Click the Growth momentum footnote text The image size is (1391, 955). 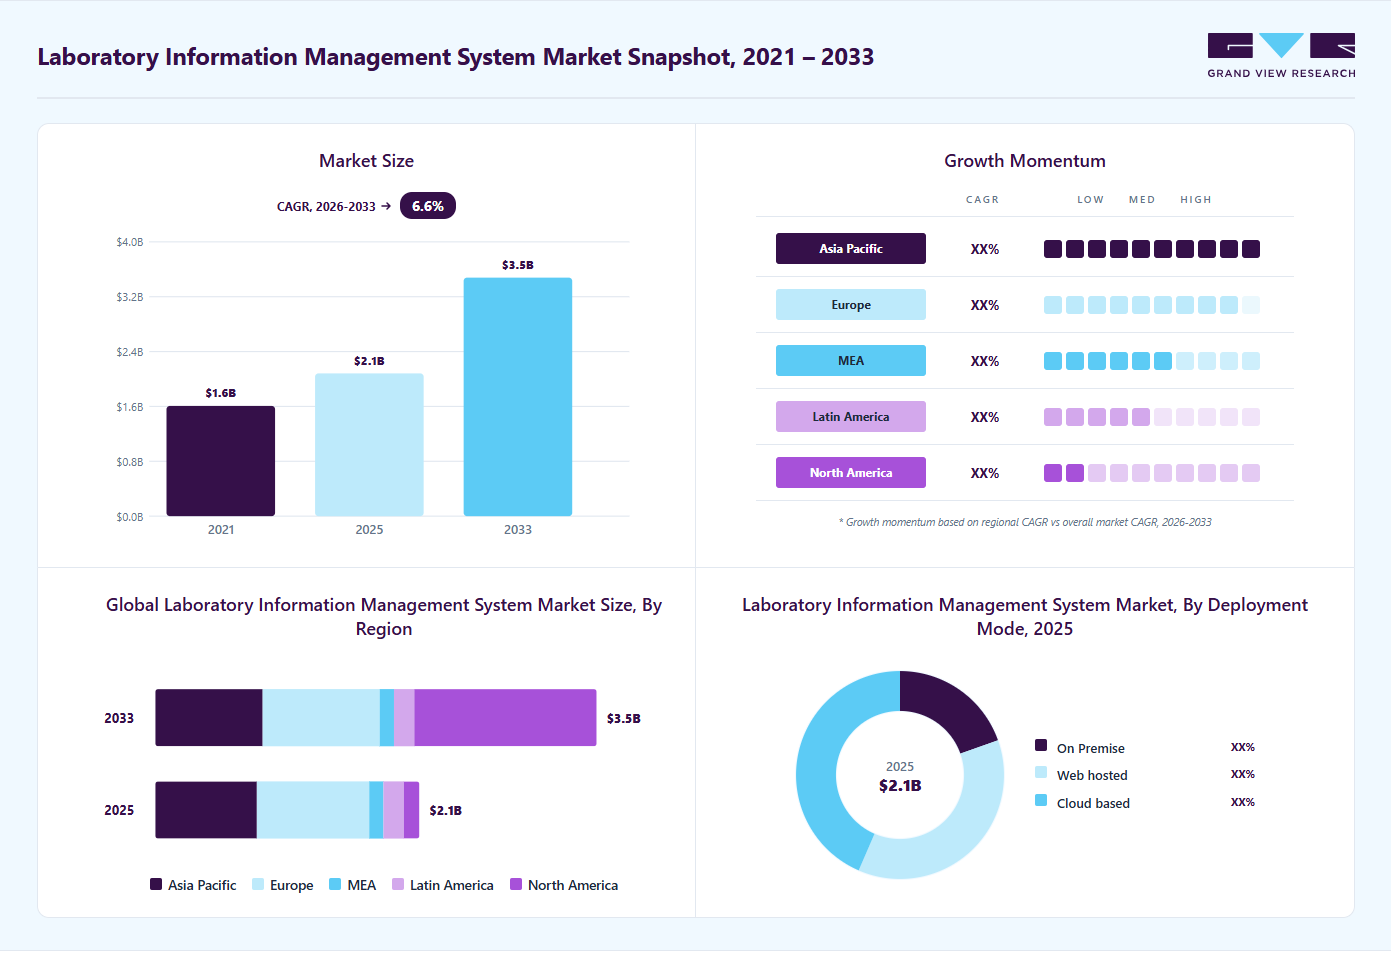point(1025,522)
